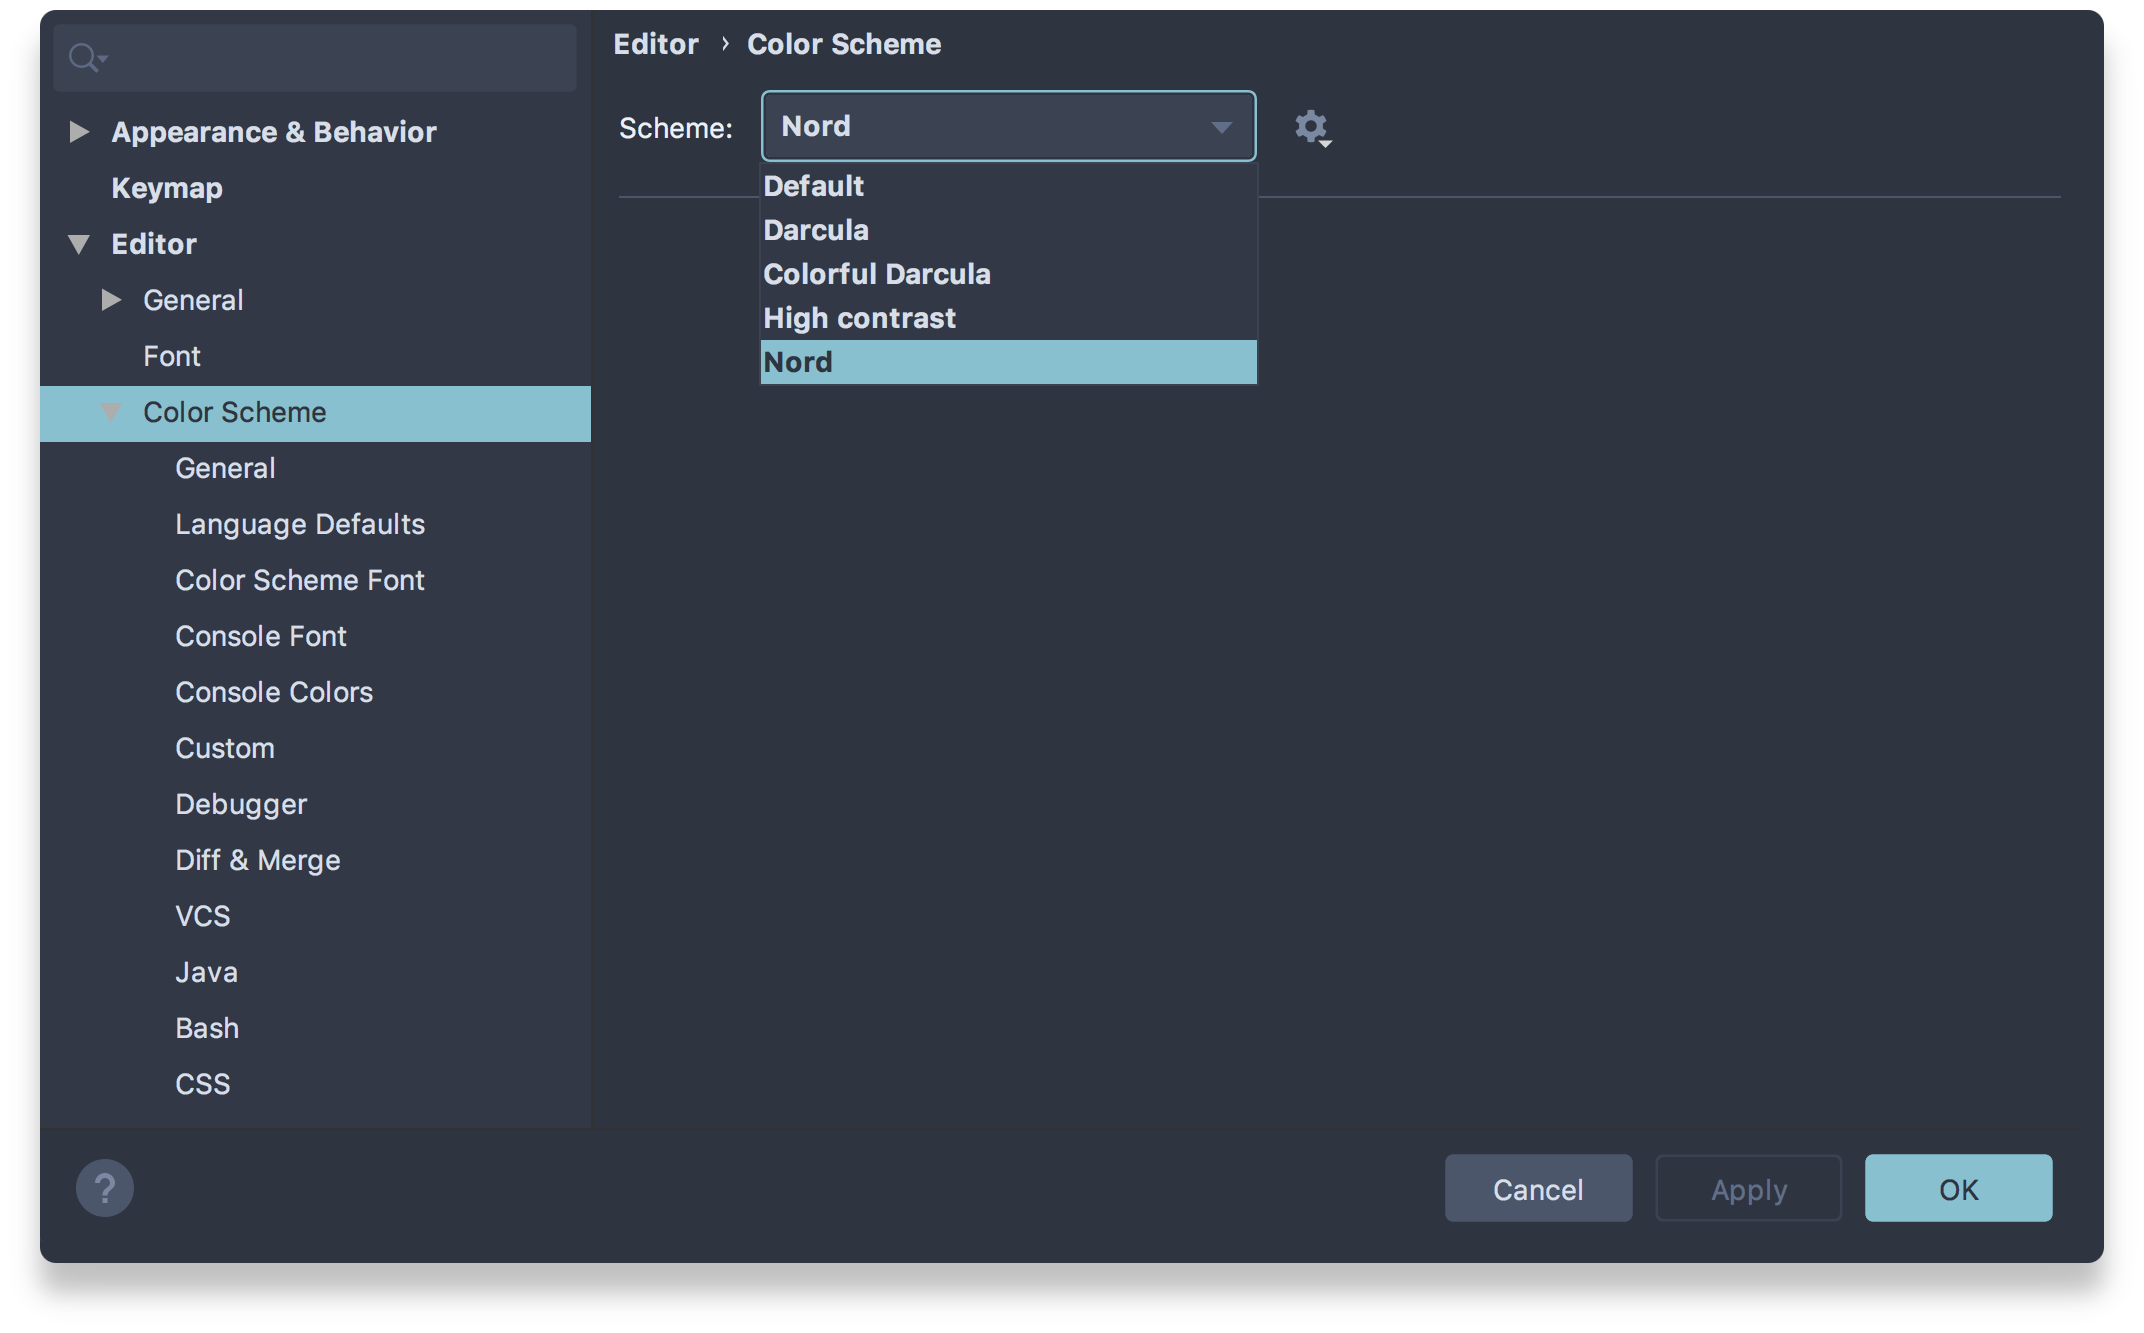This screenshot has height=1333, width=2144.
Task: Collapse the Color Scheme tree node
Action: pos(111,412)
